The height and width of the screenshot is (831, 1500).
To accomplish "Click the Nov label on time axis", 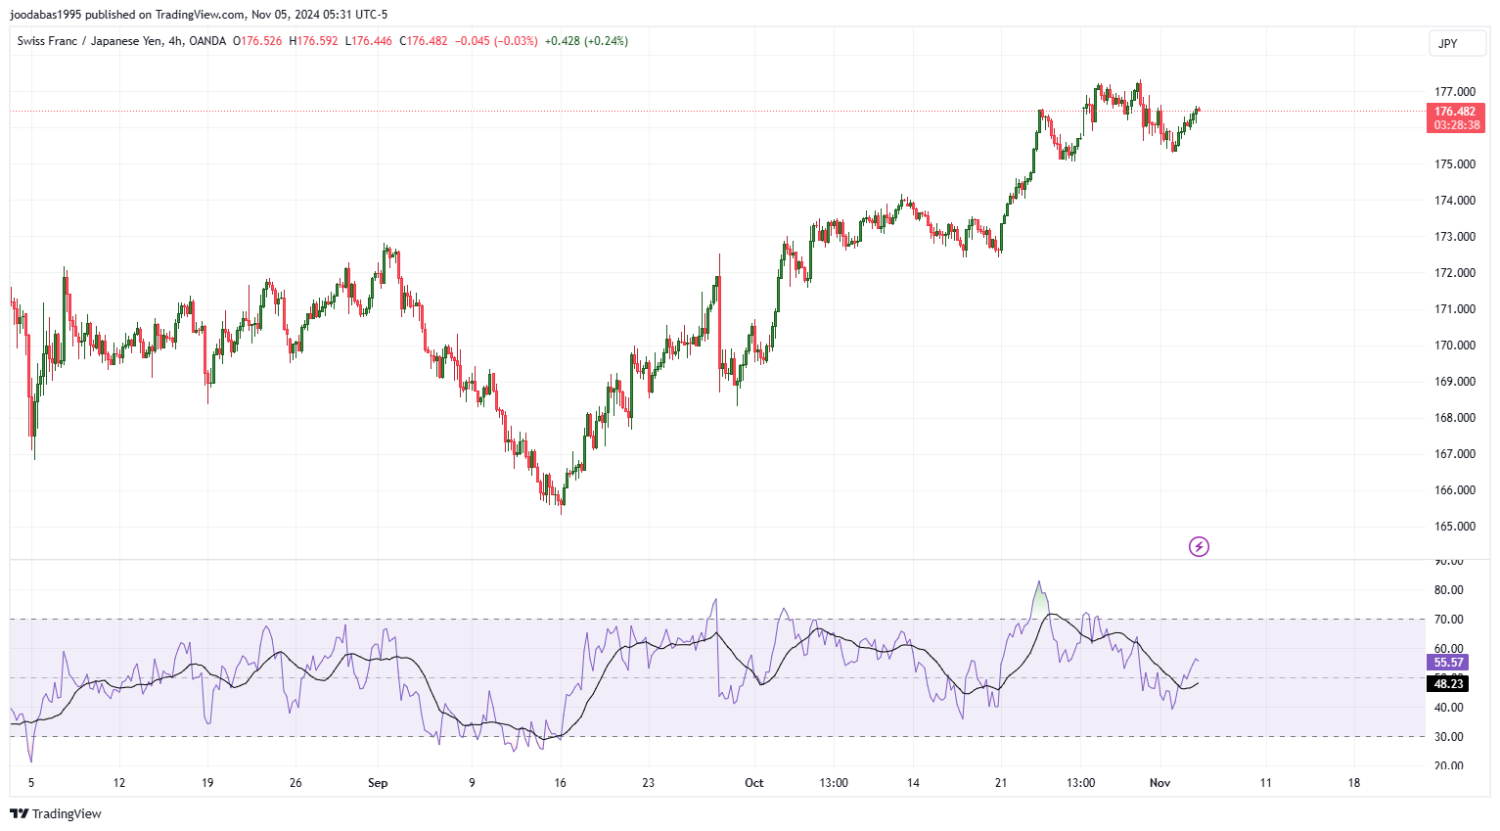I will [1160, 783].
